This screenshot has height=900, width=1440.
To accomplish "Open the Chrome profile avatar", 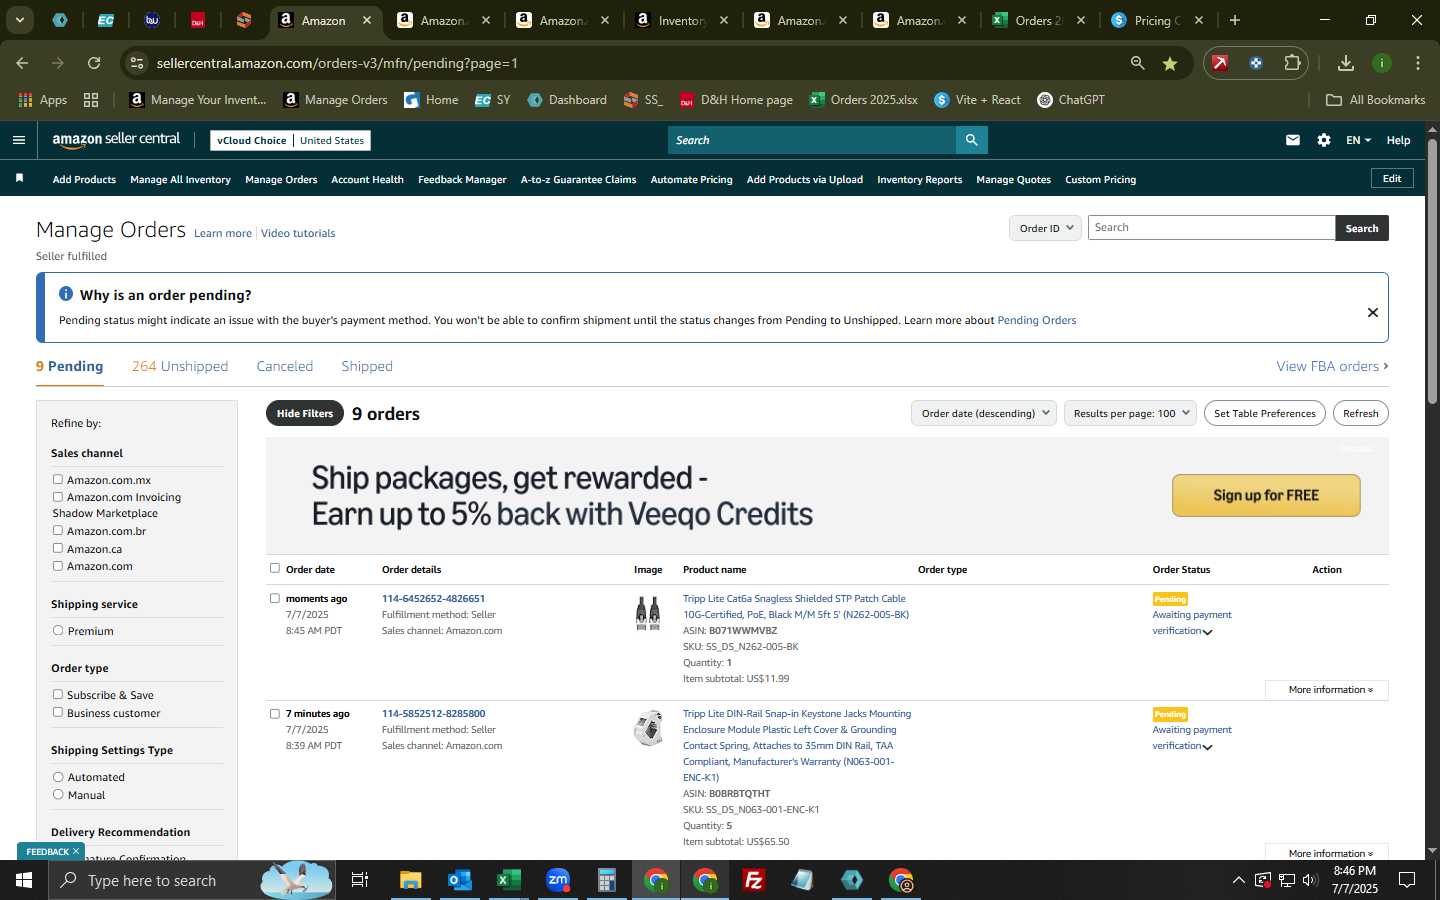I will [x=1382, y=63].
